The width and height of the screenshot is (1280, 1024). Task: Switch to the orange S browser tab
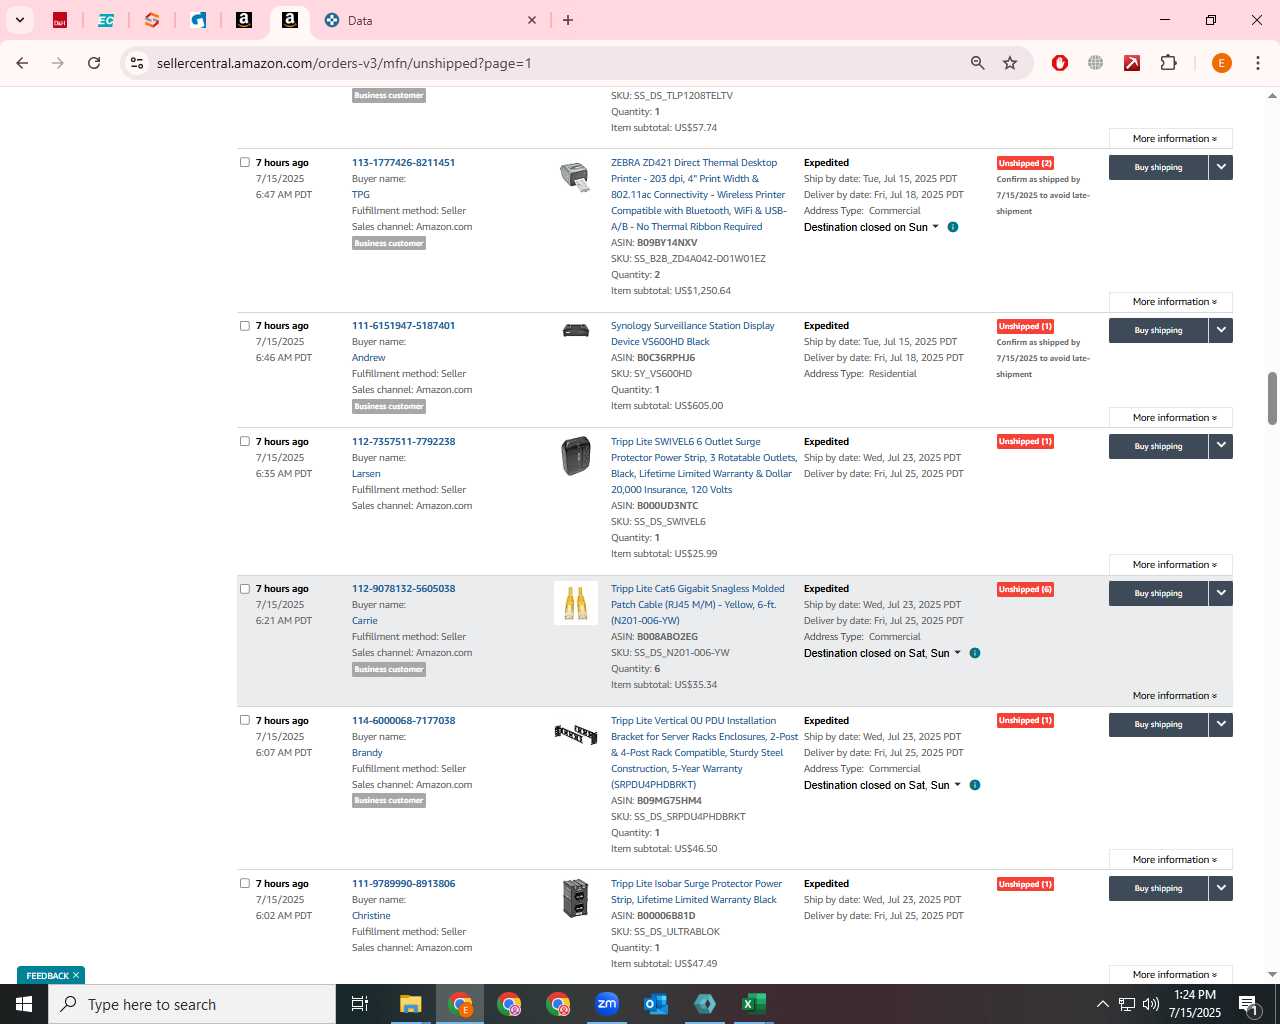[x=152, y=20]
